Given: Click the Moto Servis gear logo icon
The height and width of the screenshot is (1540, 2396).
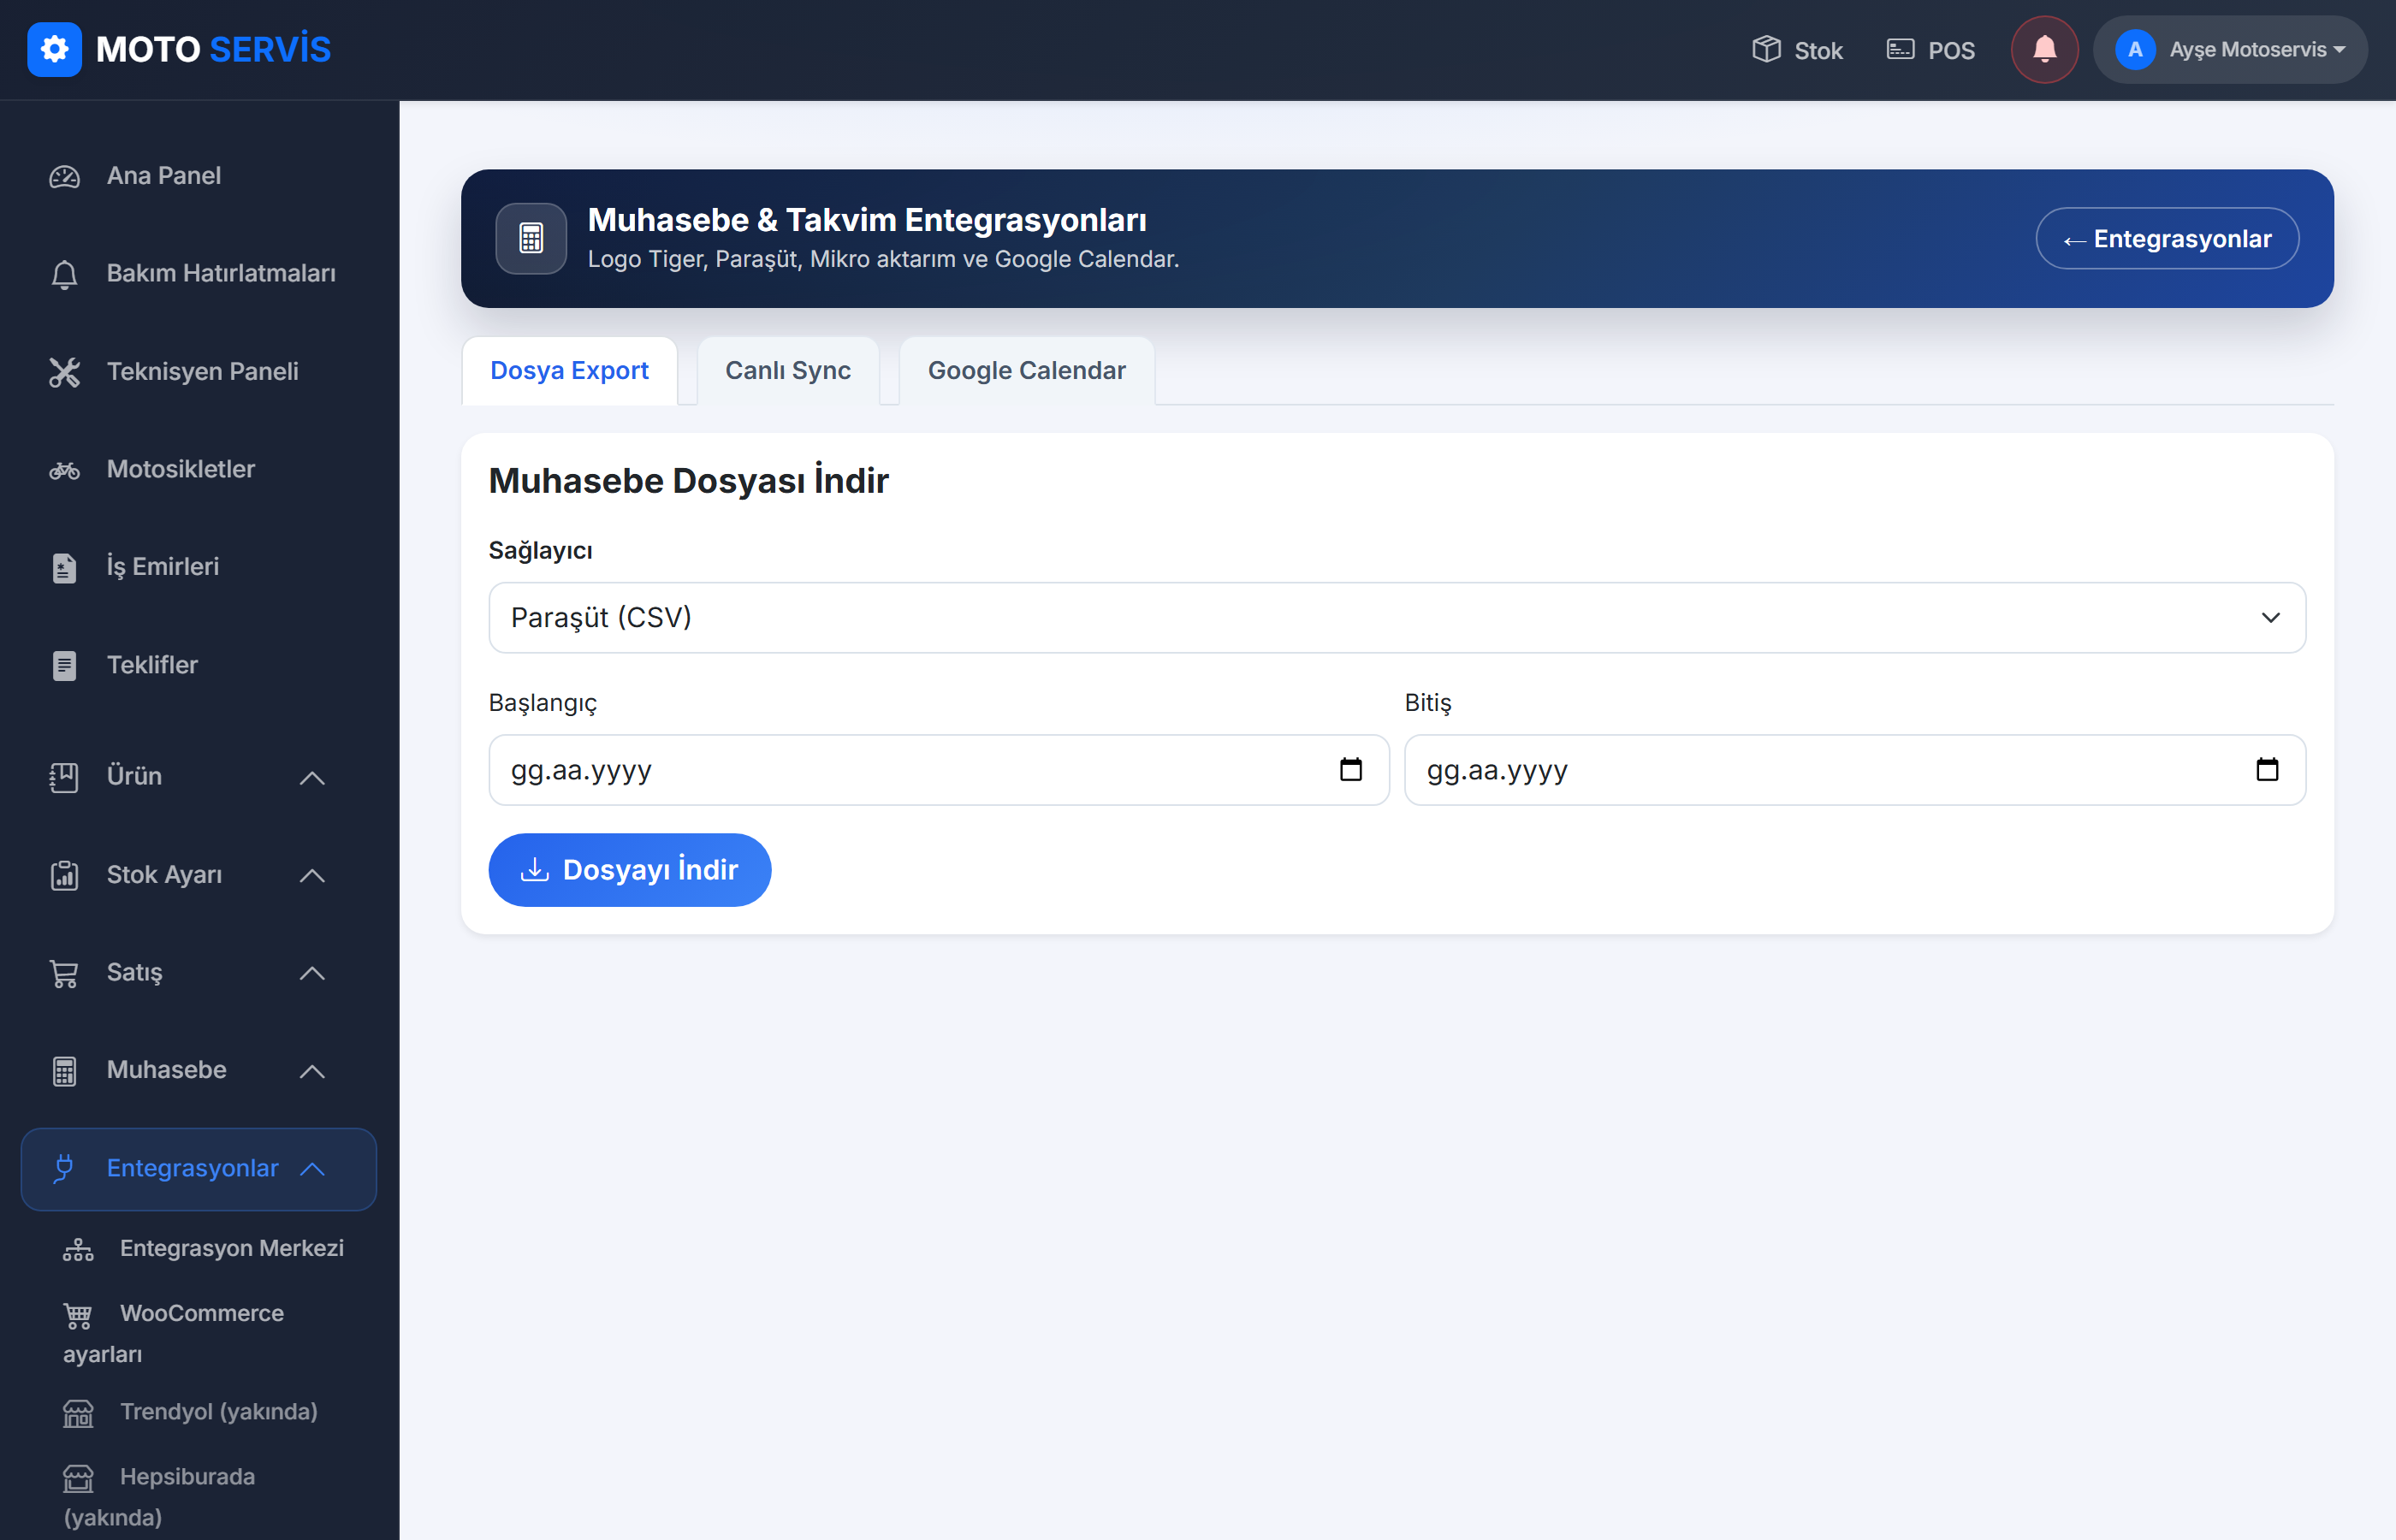Looking at the screenshot, I should click(54, 49).
